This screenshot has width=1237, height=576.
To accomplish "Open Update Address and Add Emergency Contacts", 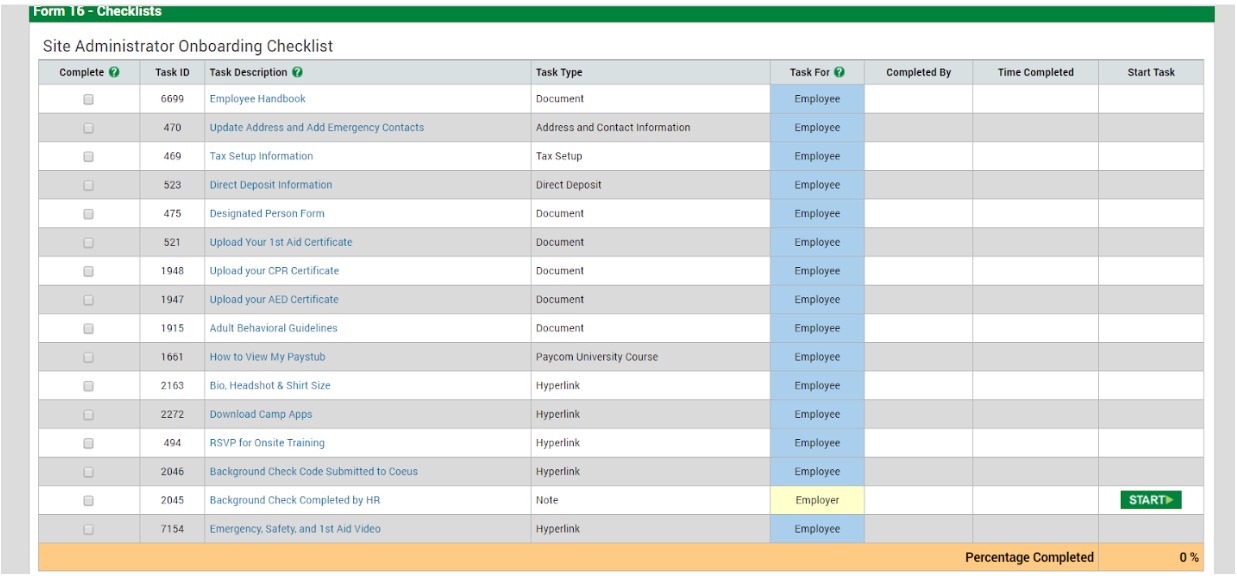I will point(317,128).
